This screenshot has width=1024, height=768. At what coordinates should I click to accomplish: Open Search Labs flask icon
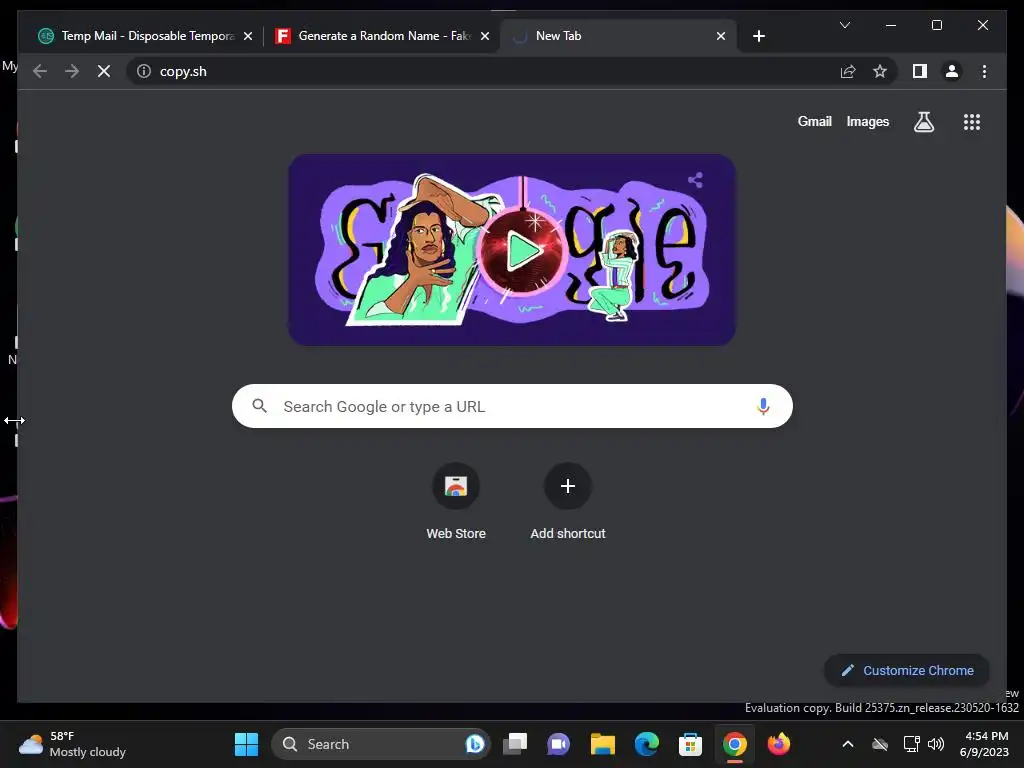(923, 121)
